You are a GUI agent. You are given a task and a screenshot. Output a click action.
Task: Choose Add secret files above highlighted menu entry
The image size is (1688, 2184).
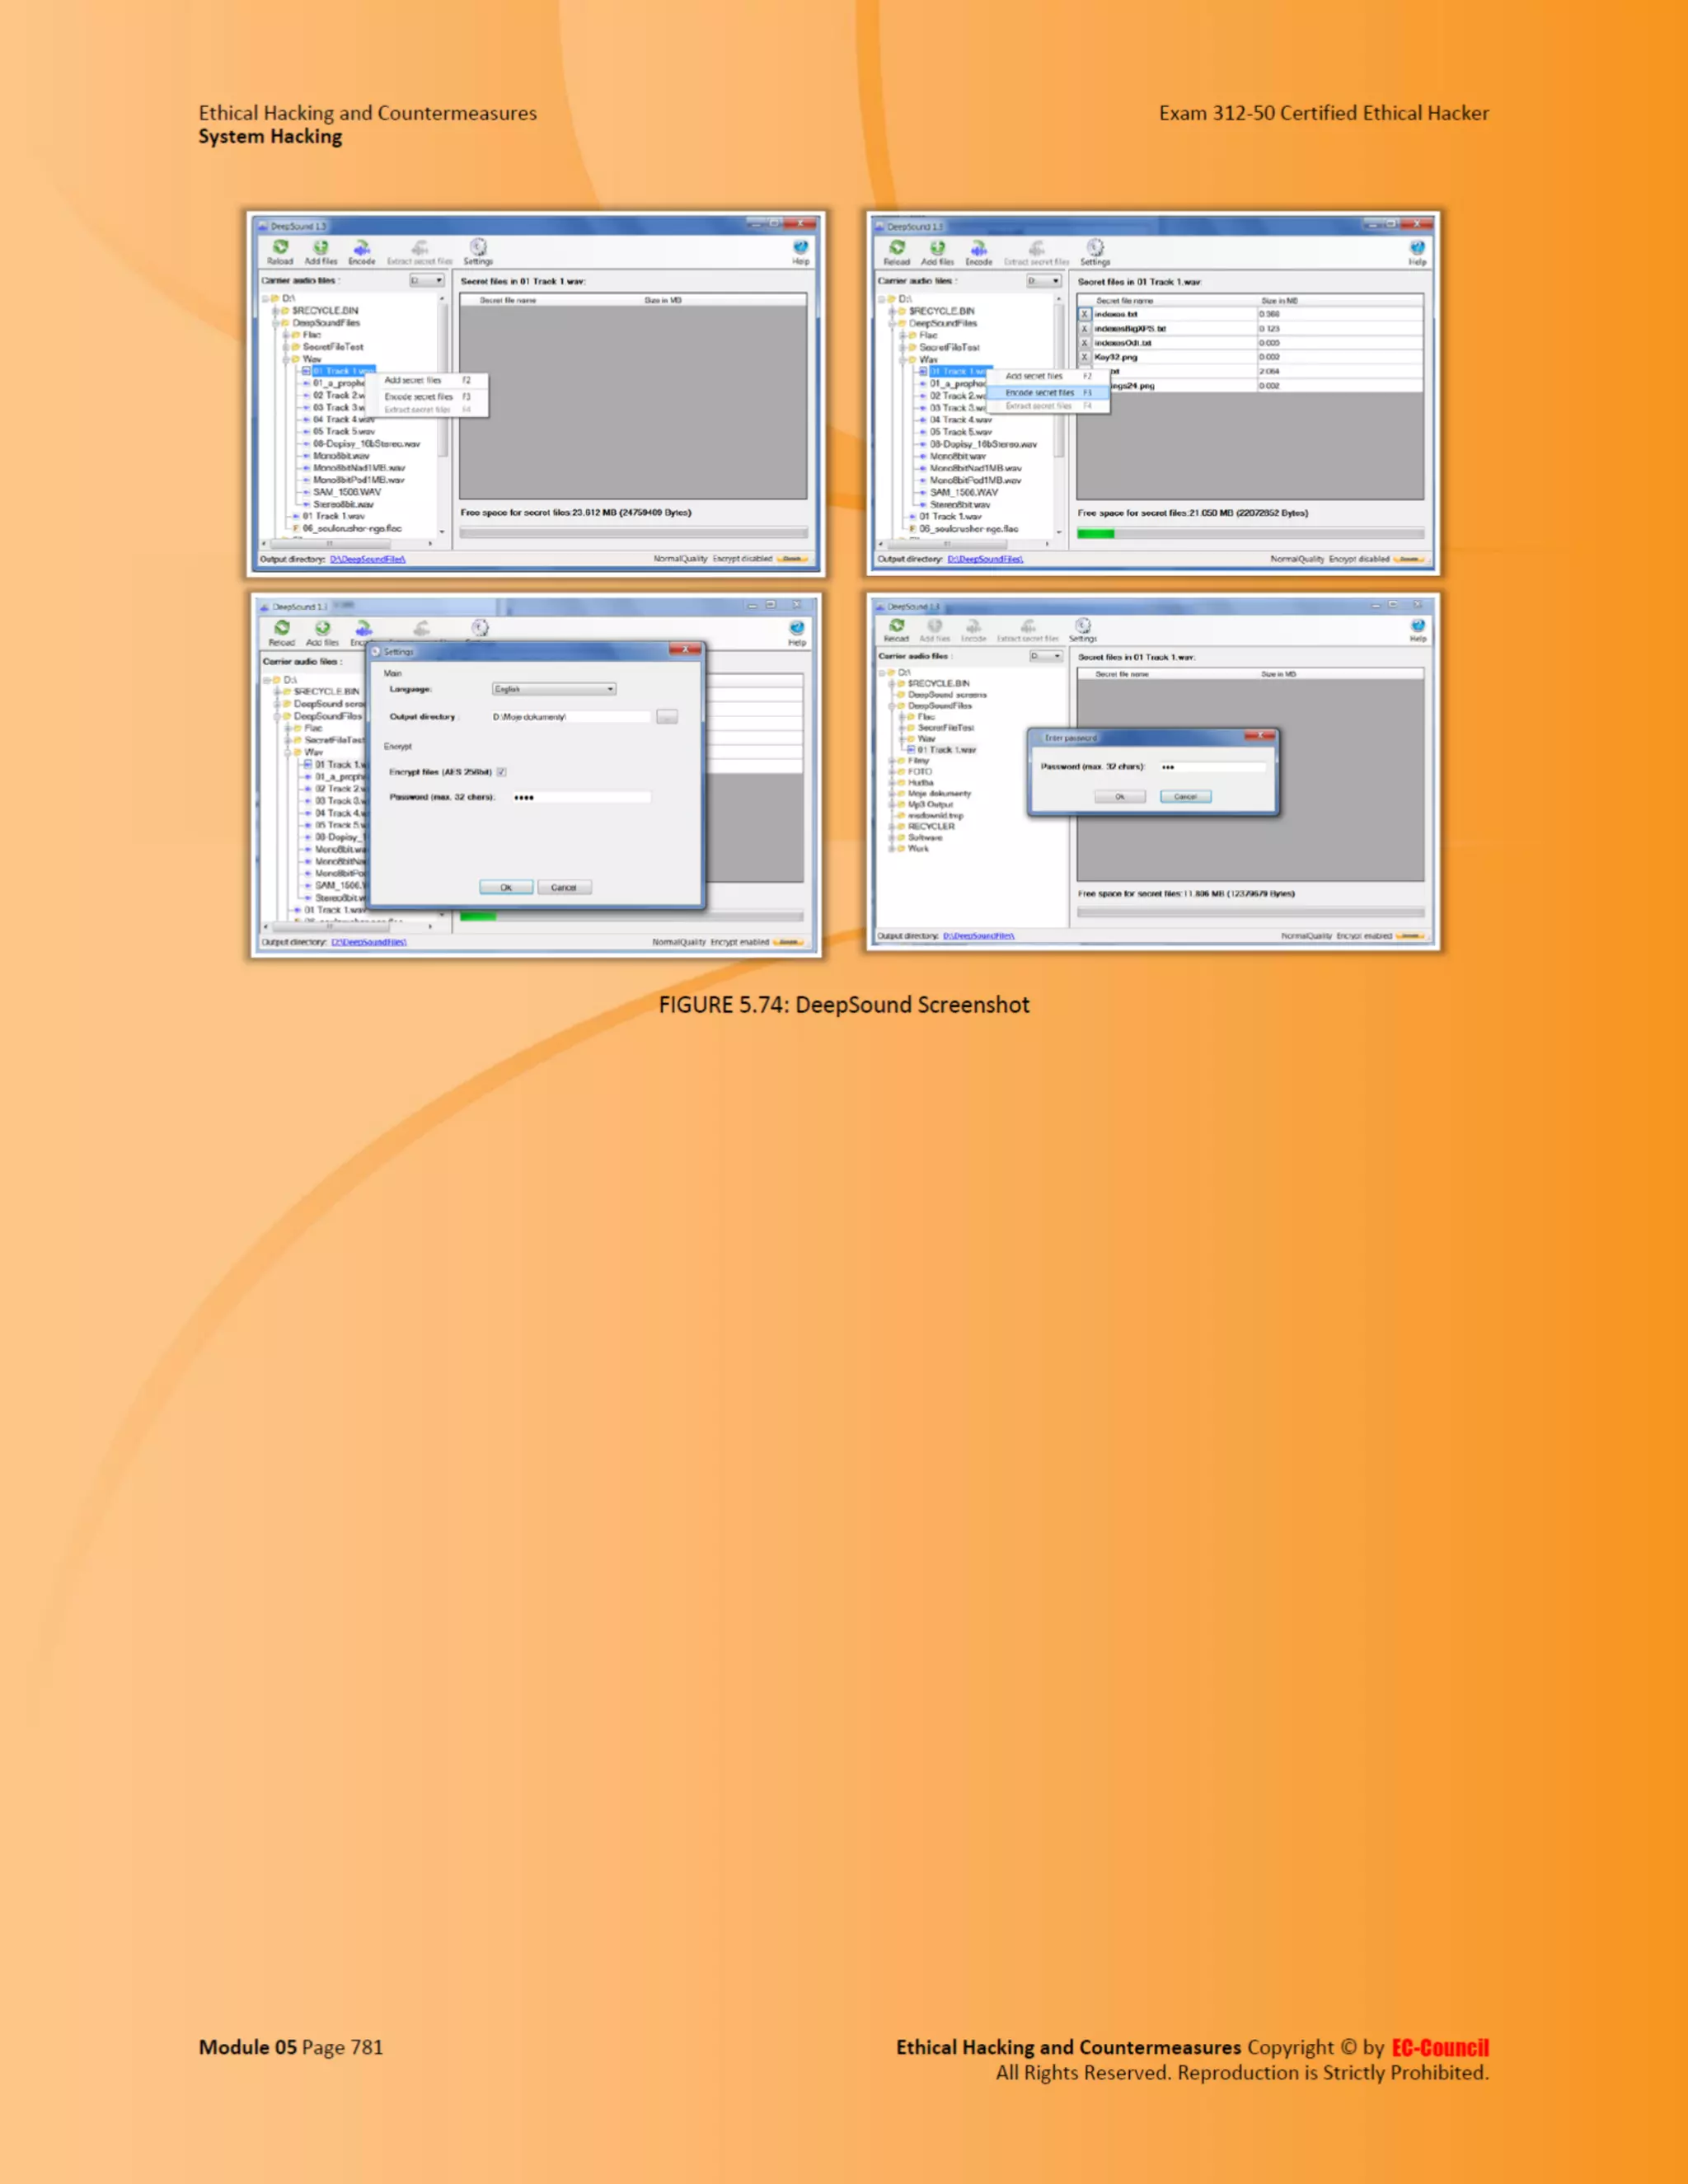click(x=1034, y=376)
